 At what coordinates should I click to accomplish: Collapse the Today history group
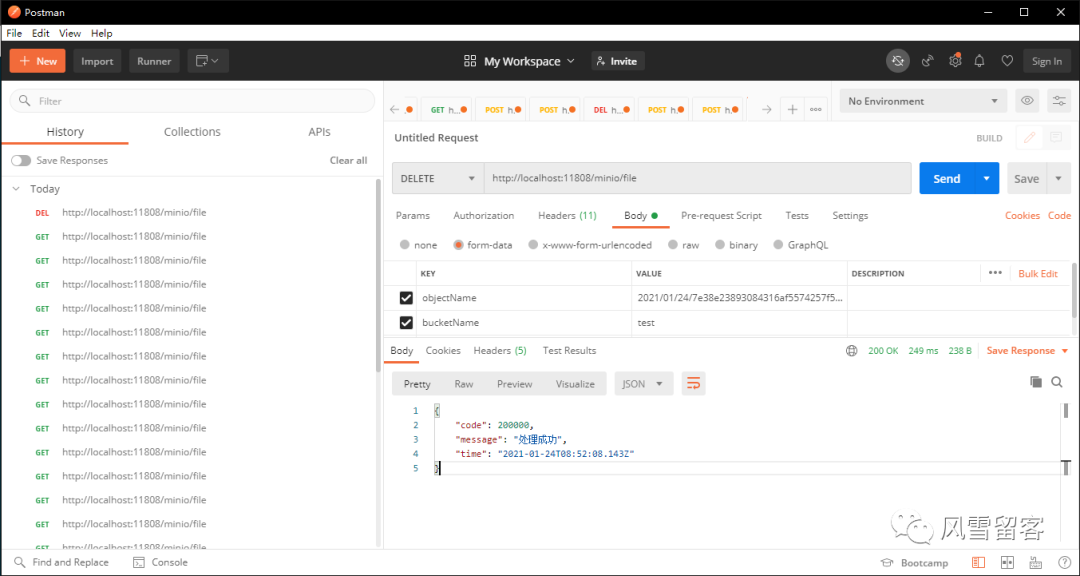tap(17, 189)
